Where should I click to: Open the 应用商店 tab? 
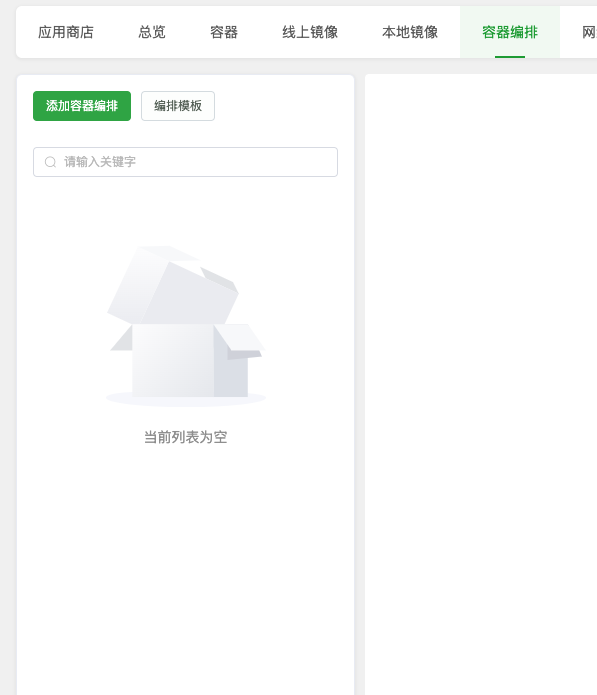66,32
